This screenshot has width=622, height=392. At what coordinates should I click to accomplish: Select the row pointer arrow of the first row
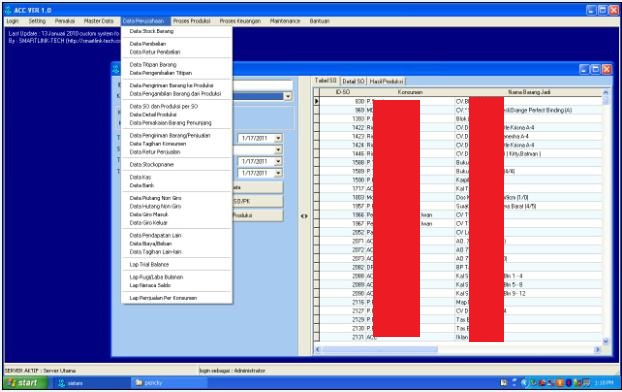[x=317, y=101]
